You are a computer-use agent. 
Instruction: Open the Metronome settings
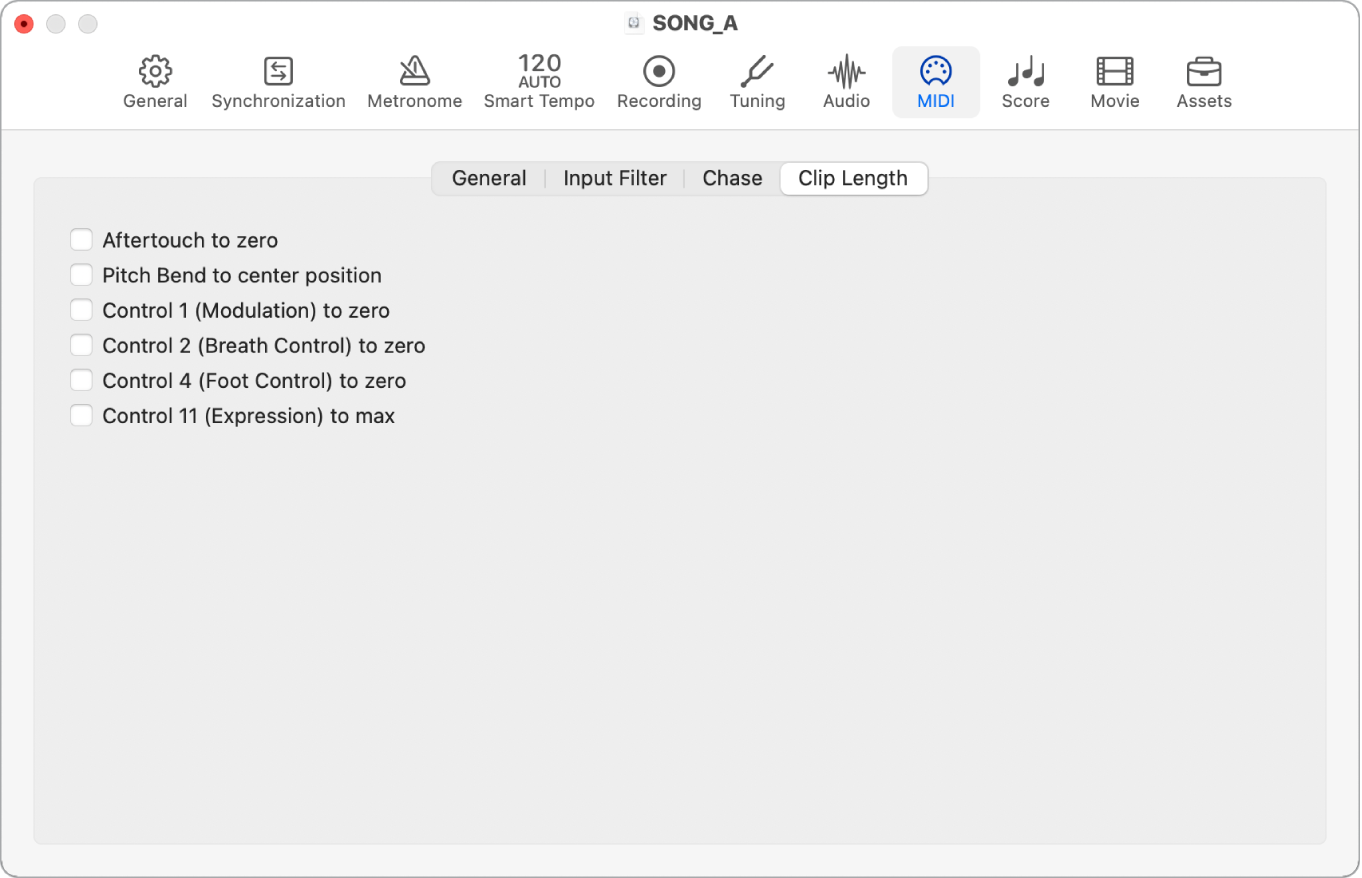414,80
